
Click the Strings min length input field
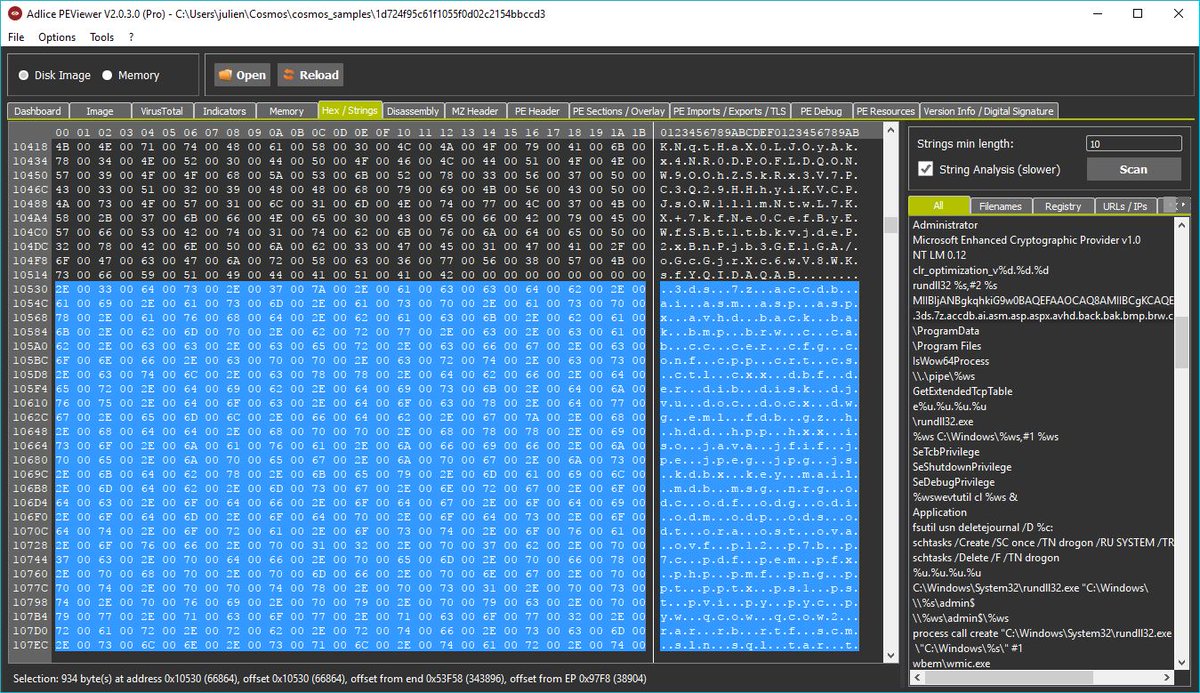point(1134,143)
